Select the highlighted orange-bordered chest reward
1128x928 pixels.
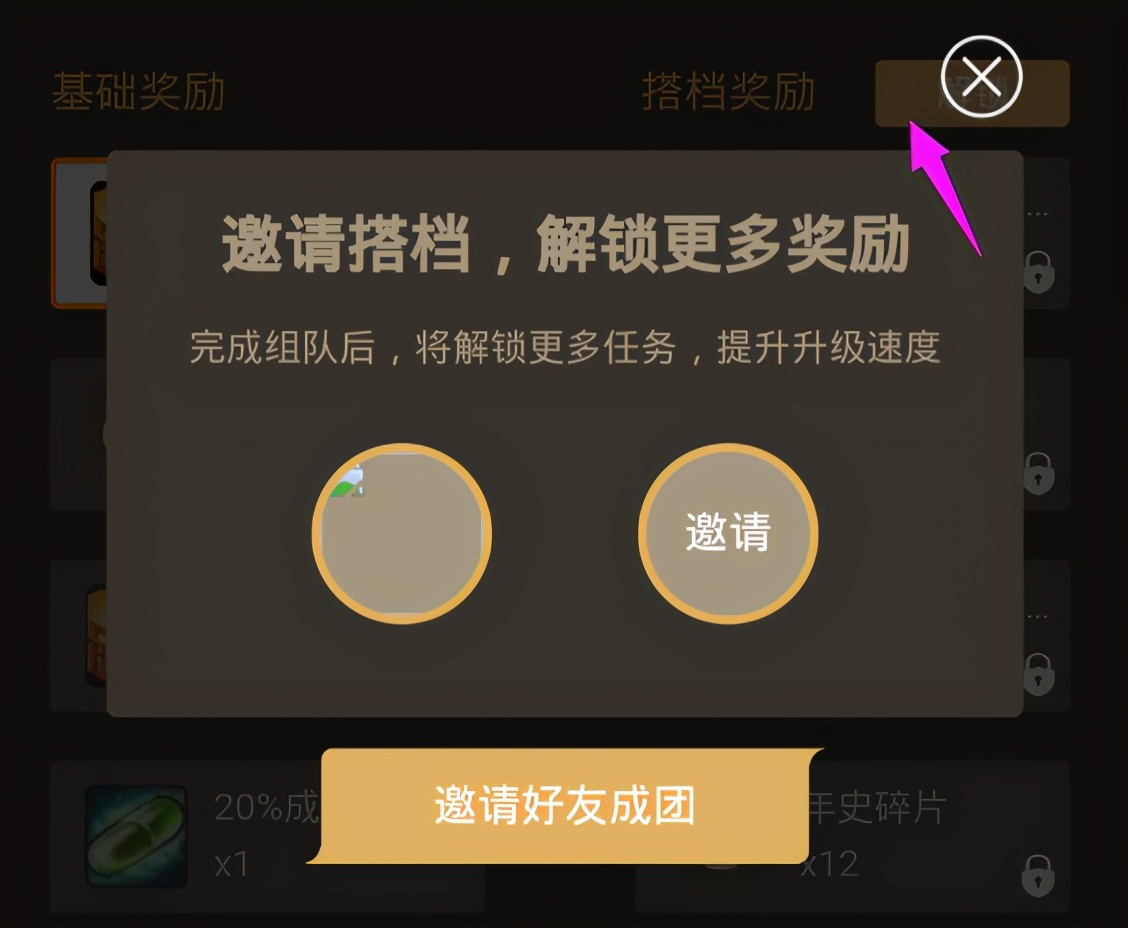pos(79,233)
